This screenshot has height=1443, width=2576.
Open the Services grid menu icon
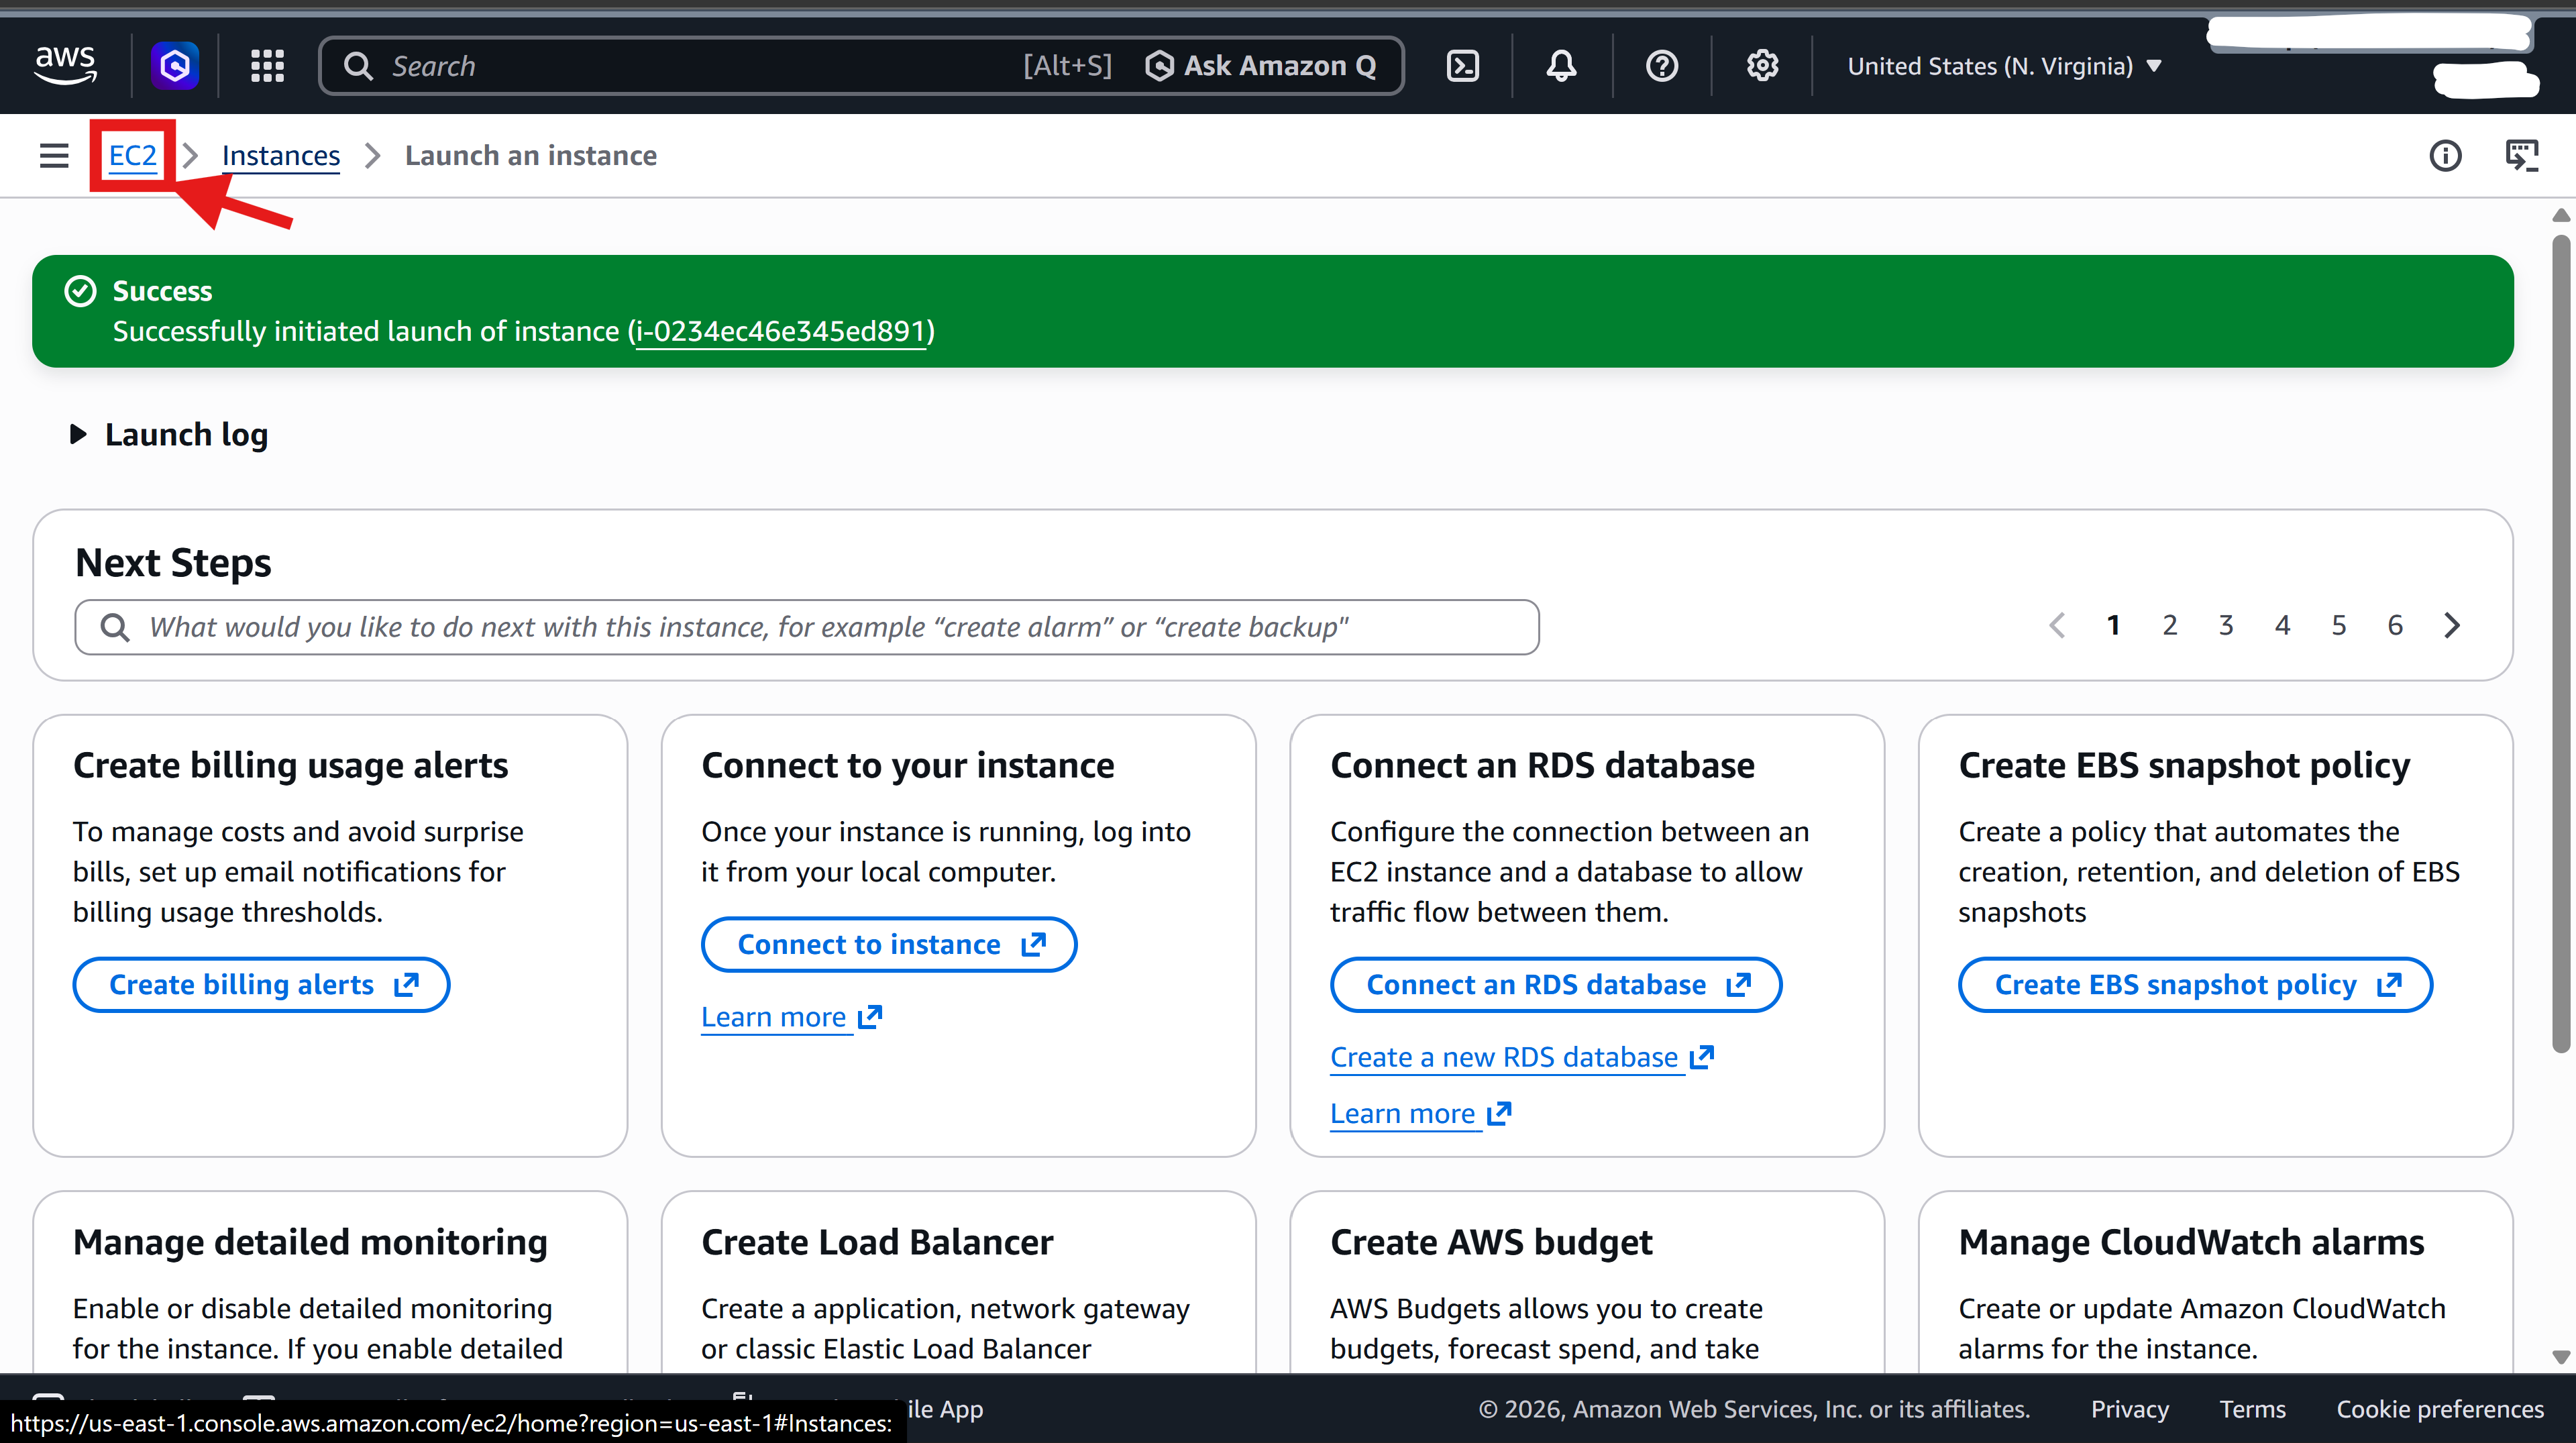(x=267, y=66)
